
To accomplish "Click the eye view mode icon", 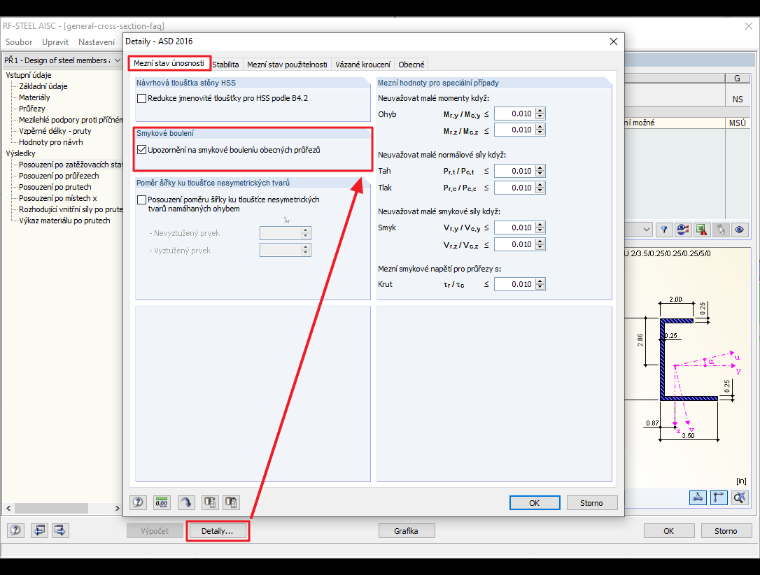I will [740, 229].
